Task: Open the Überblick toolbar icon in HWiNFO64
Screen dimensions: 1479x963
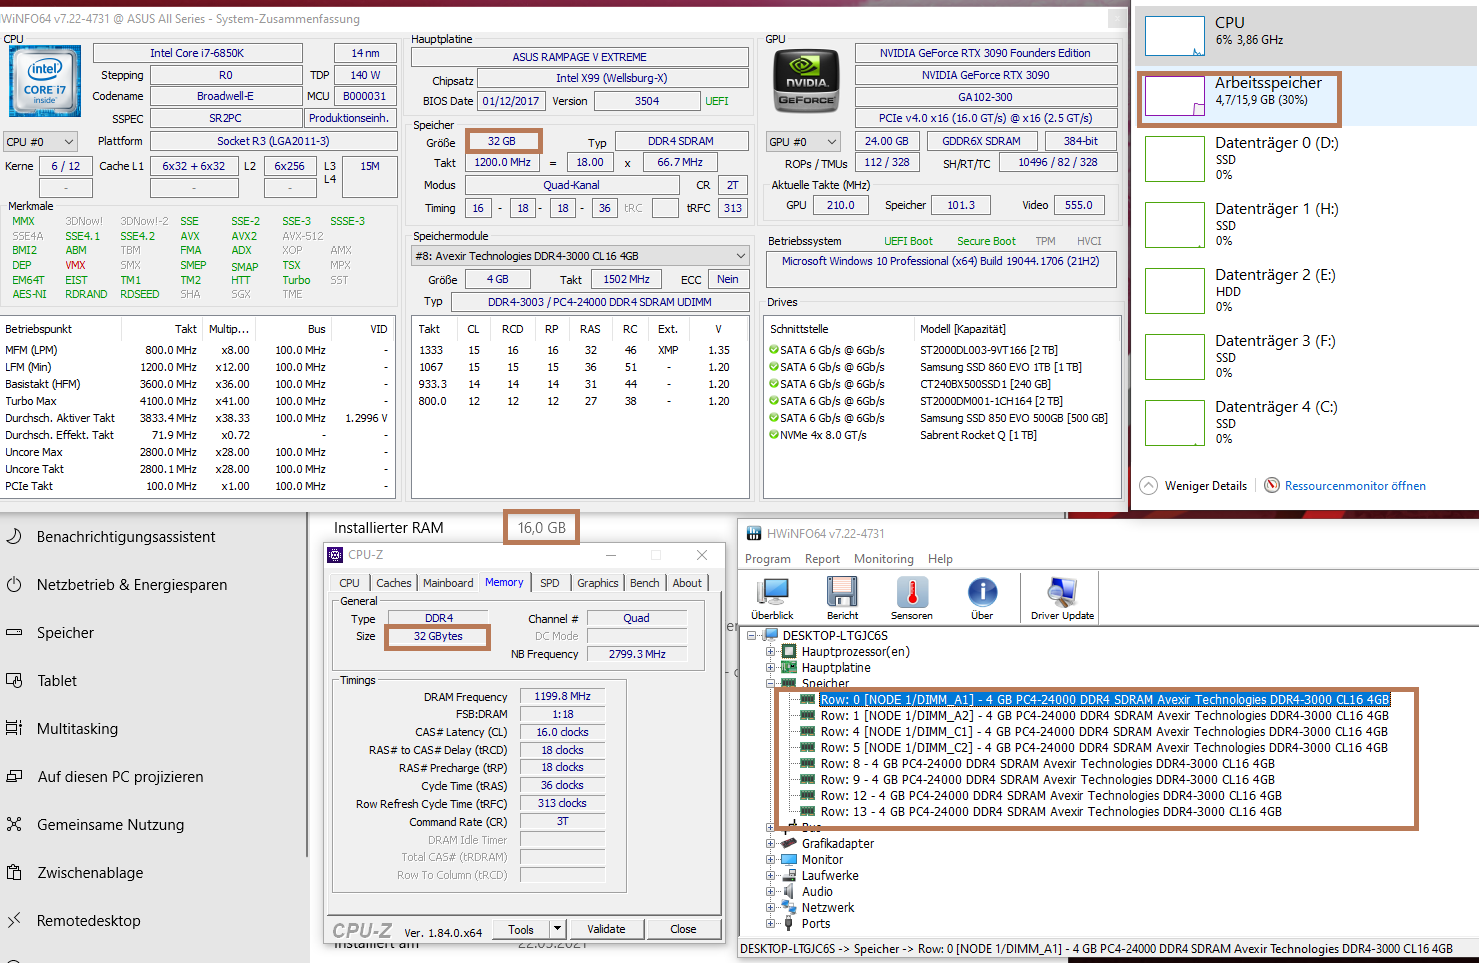Action: [772, 592]
